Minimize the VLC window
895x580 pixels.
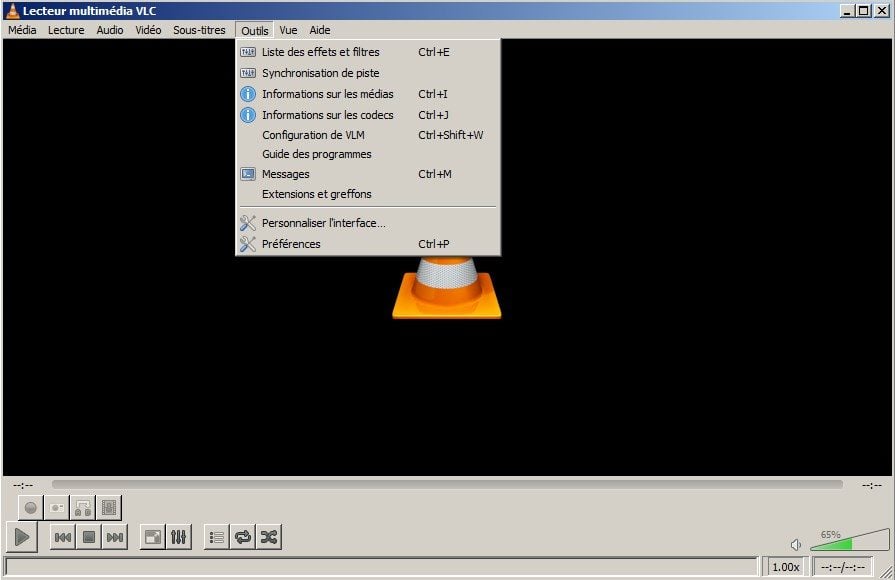pyautogui.click(x=848, y=11)
